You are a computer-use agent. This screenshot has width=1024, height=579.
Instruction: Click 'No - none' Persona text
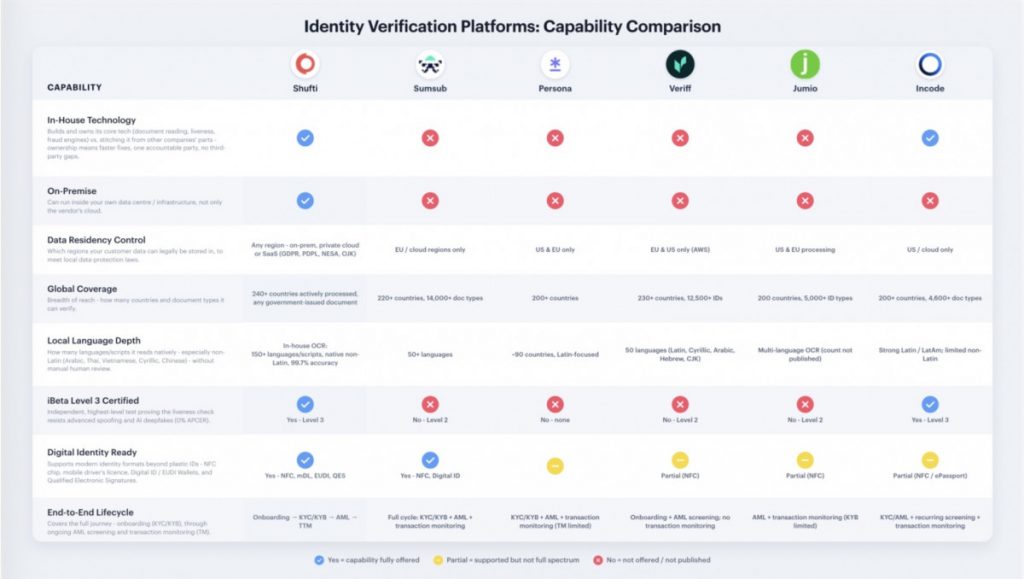coord(555,420)
